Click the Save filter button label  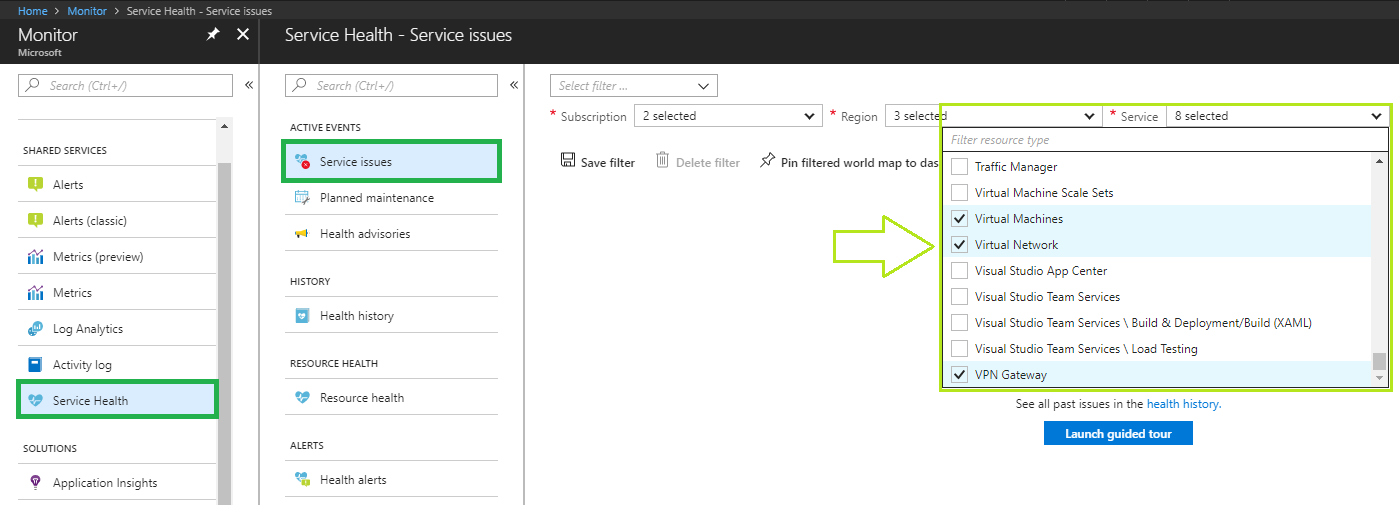608,162
